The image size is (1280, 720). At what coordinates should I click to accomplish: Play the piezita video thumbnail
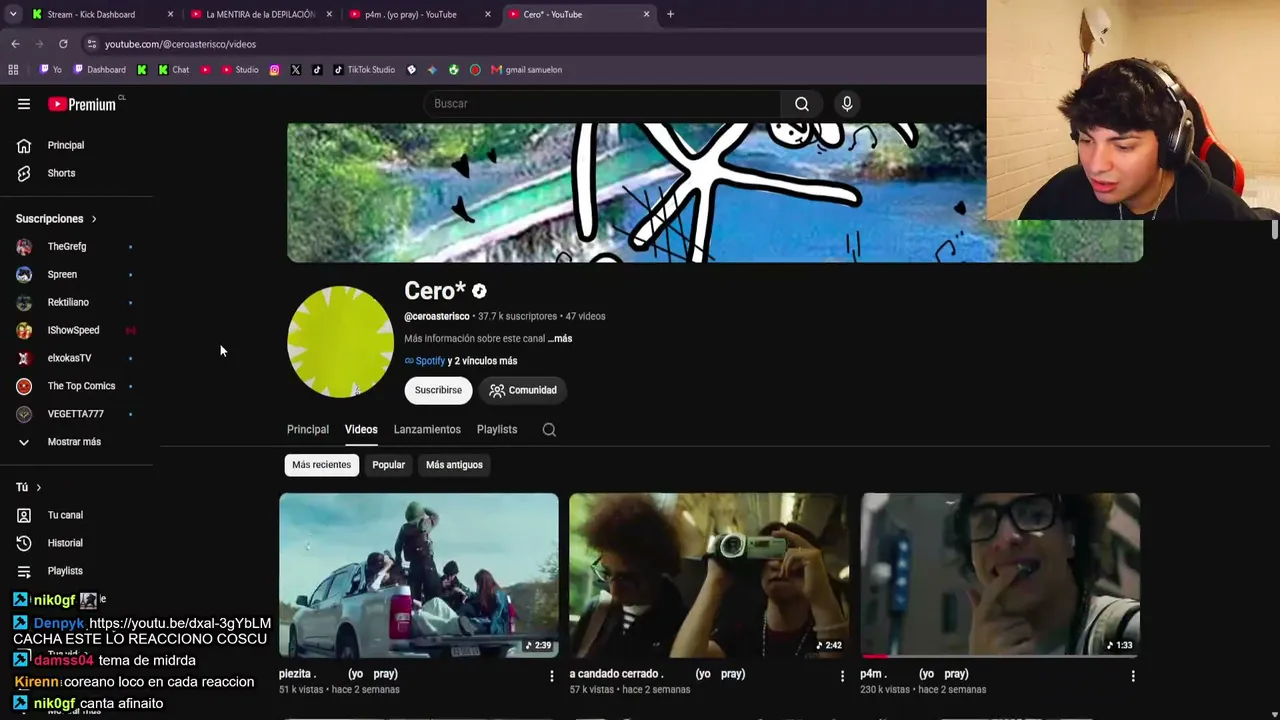coord(419,575)
